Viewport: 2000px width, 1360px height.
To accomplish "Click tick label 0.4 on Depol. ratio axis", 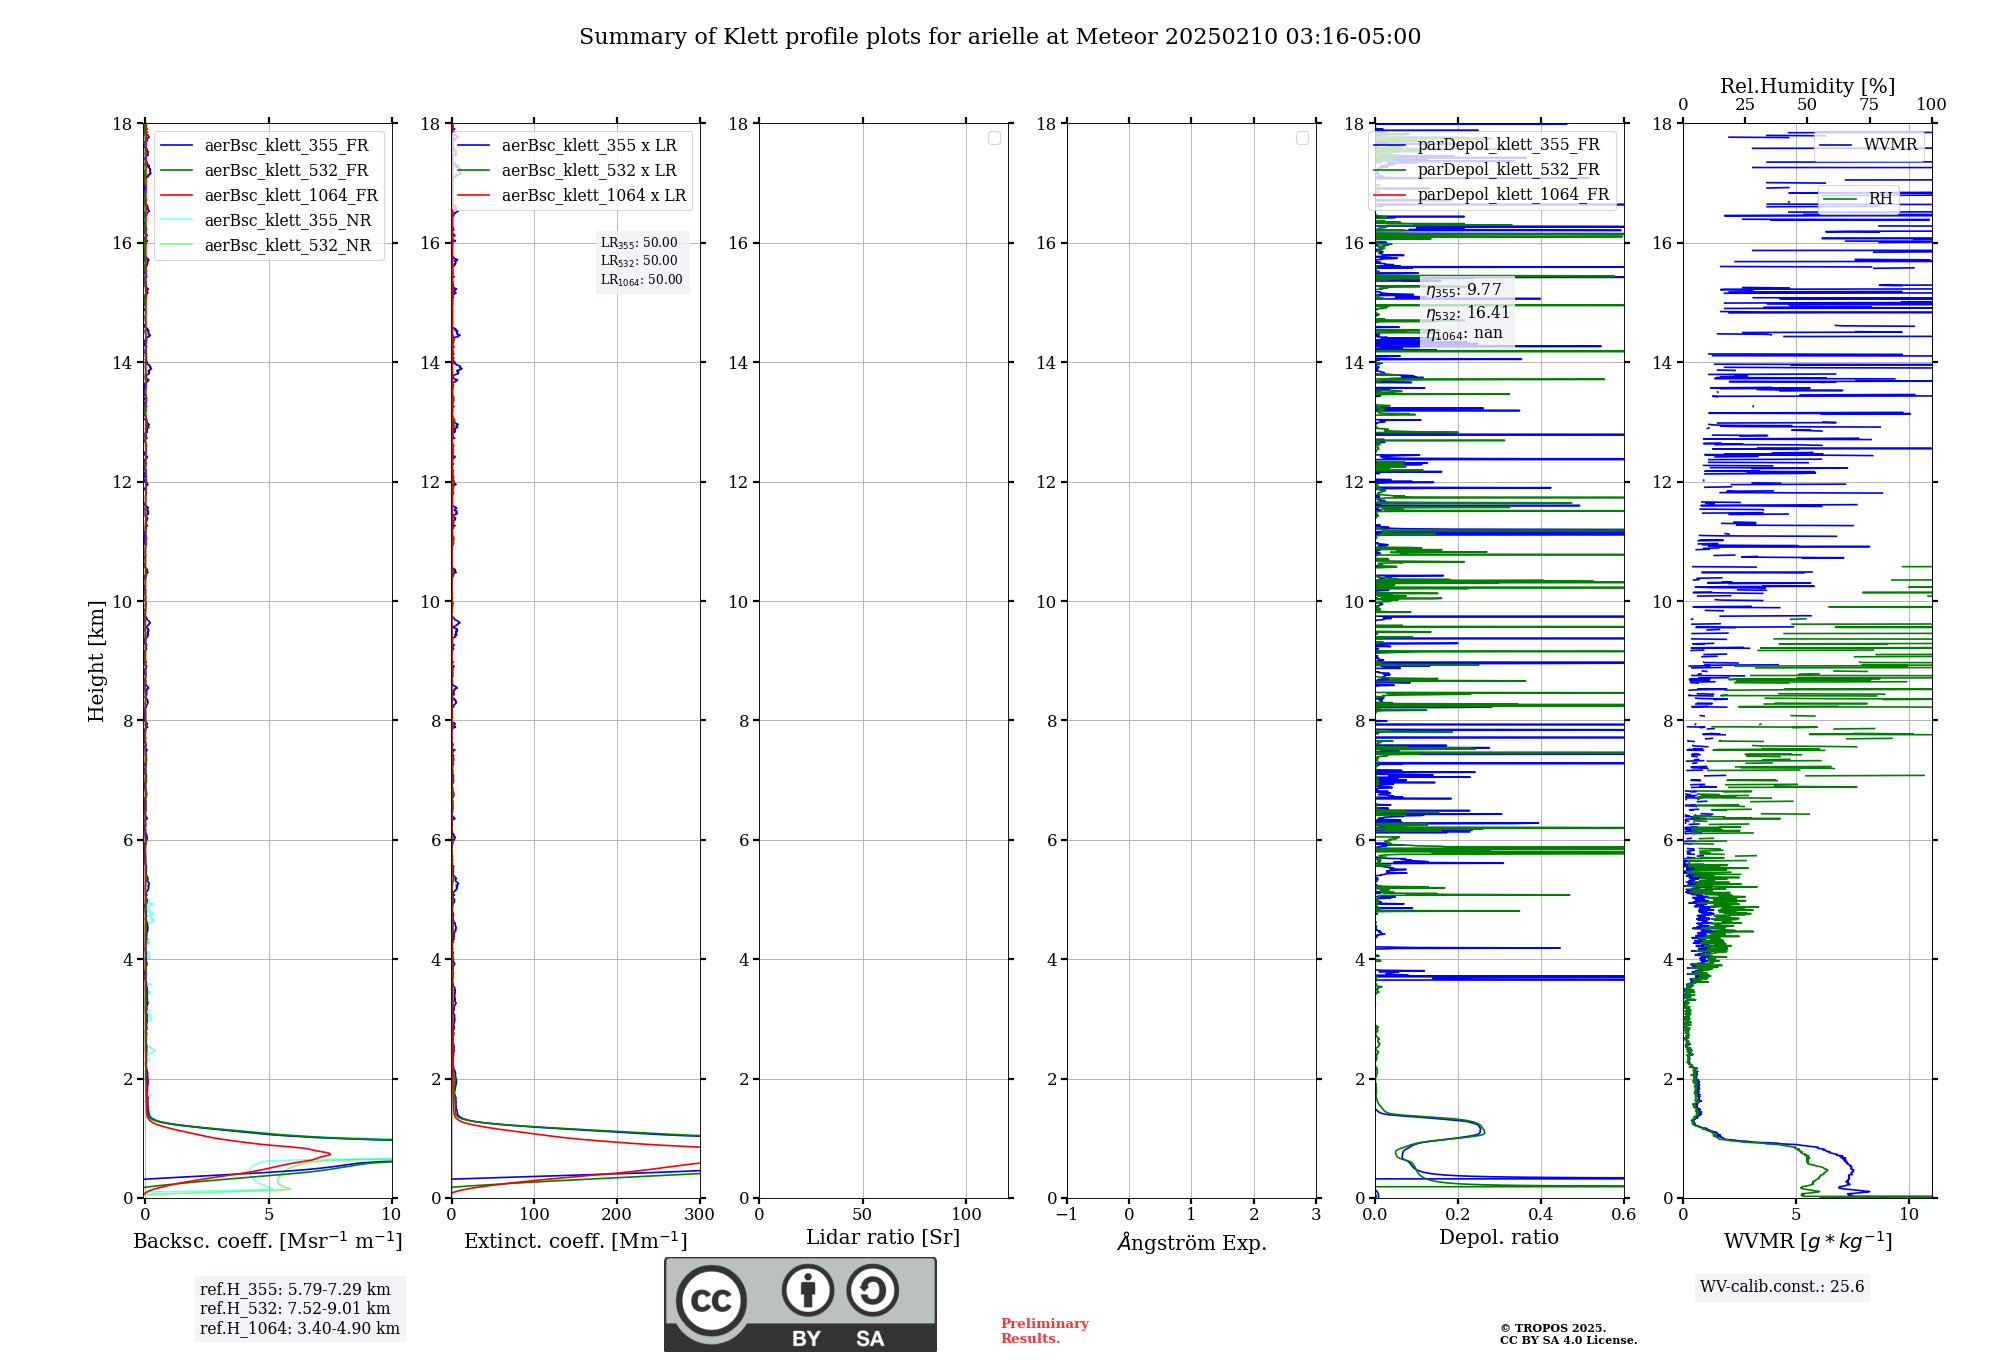I will (x=1541, y=1215).
